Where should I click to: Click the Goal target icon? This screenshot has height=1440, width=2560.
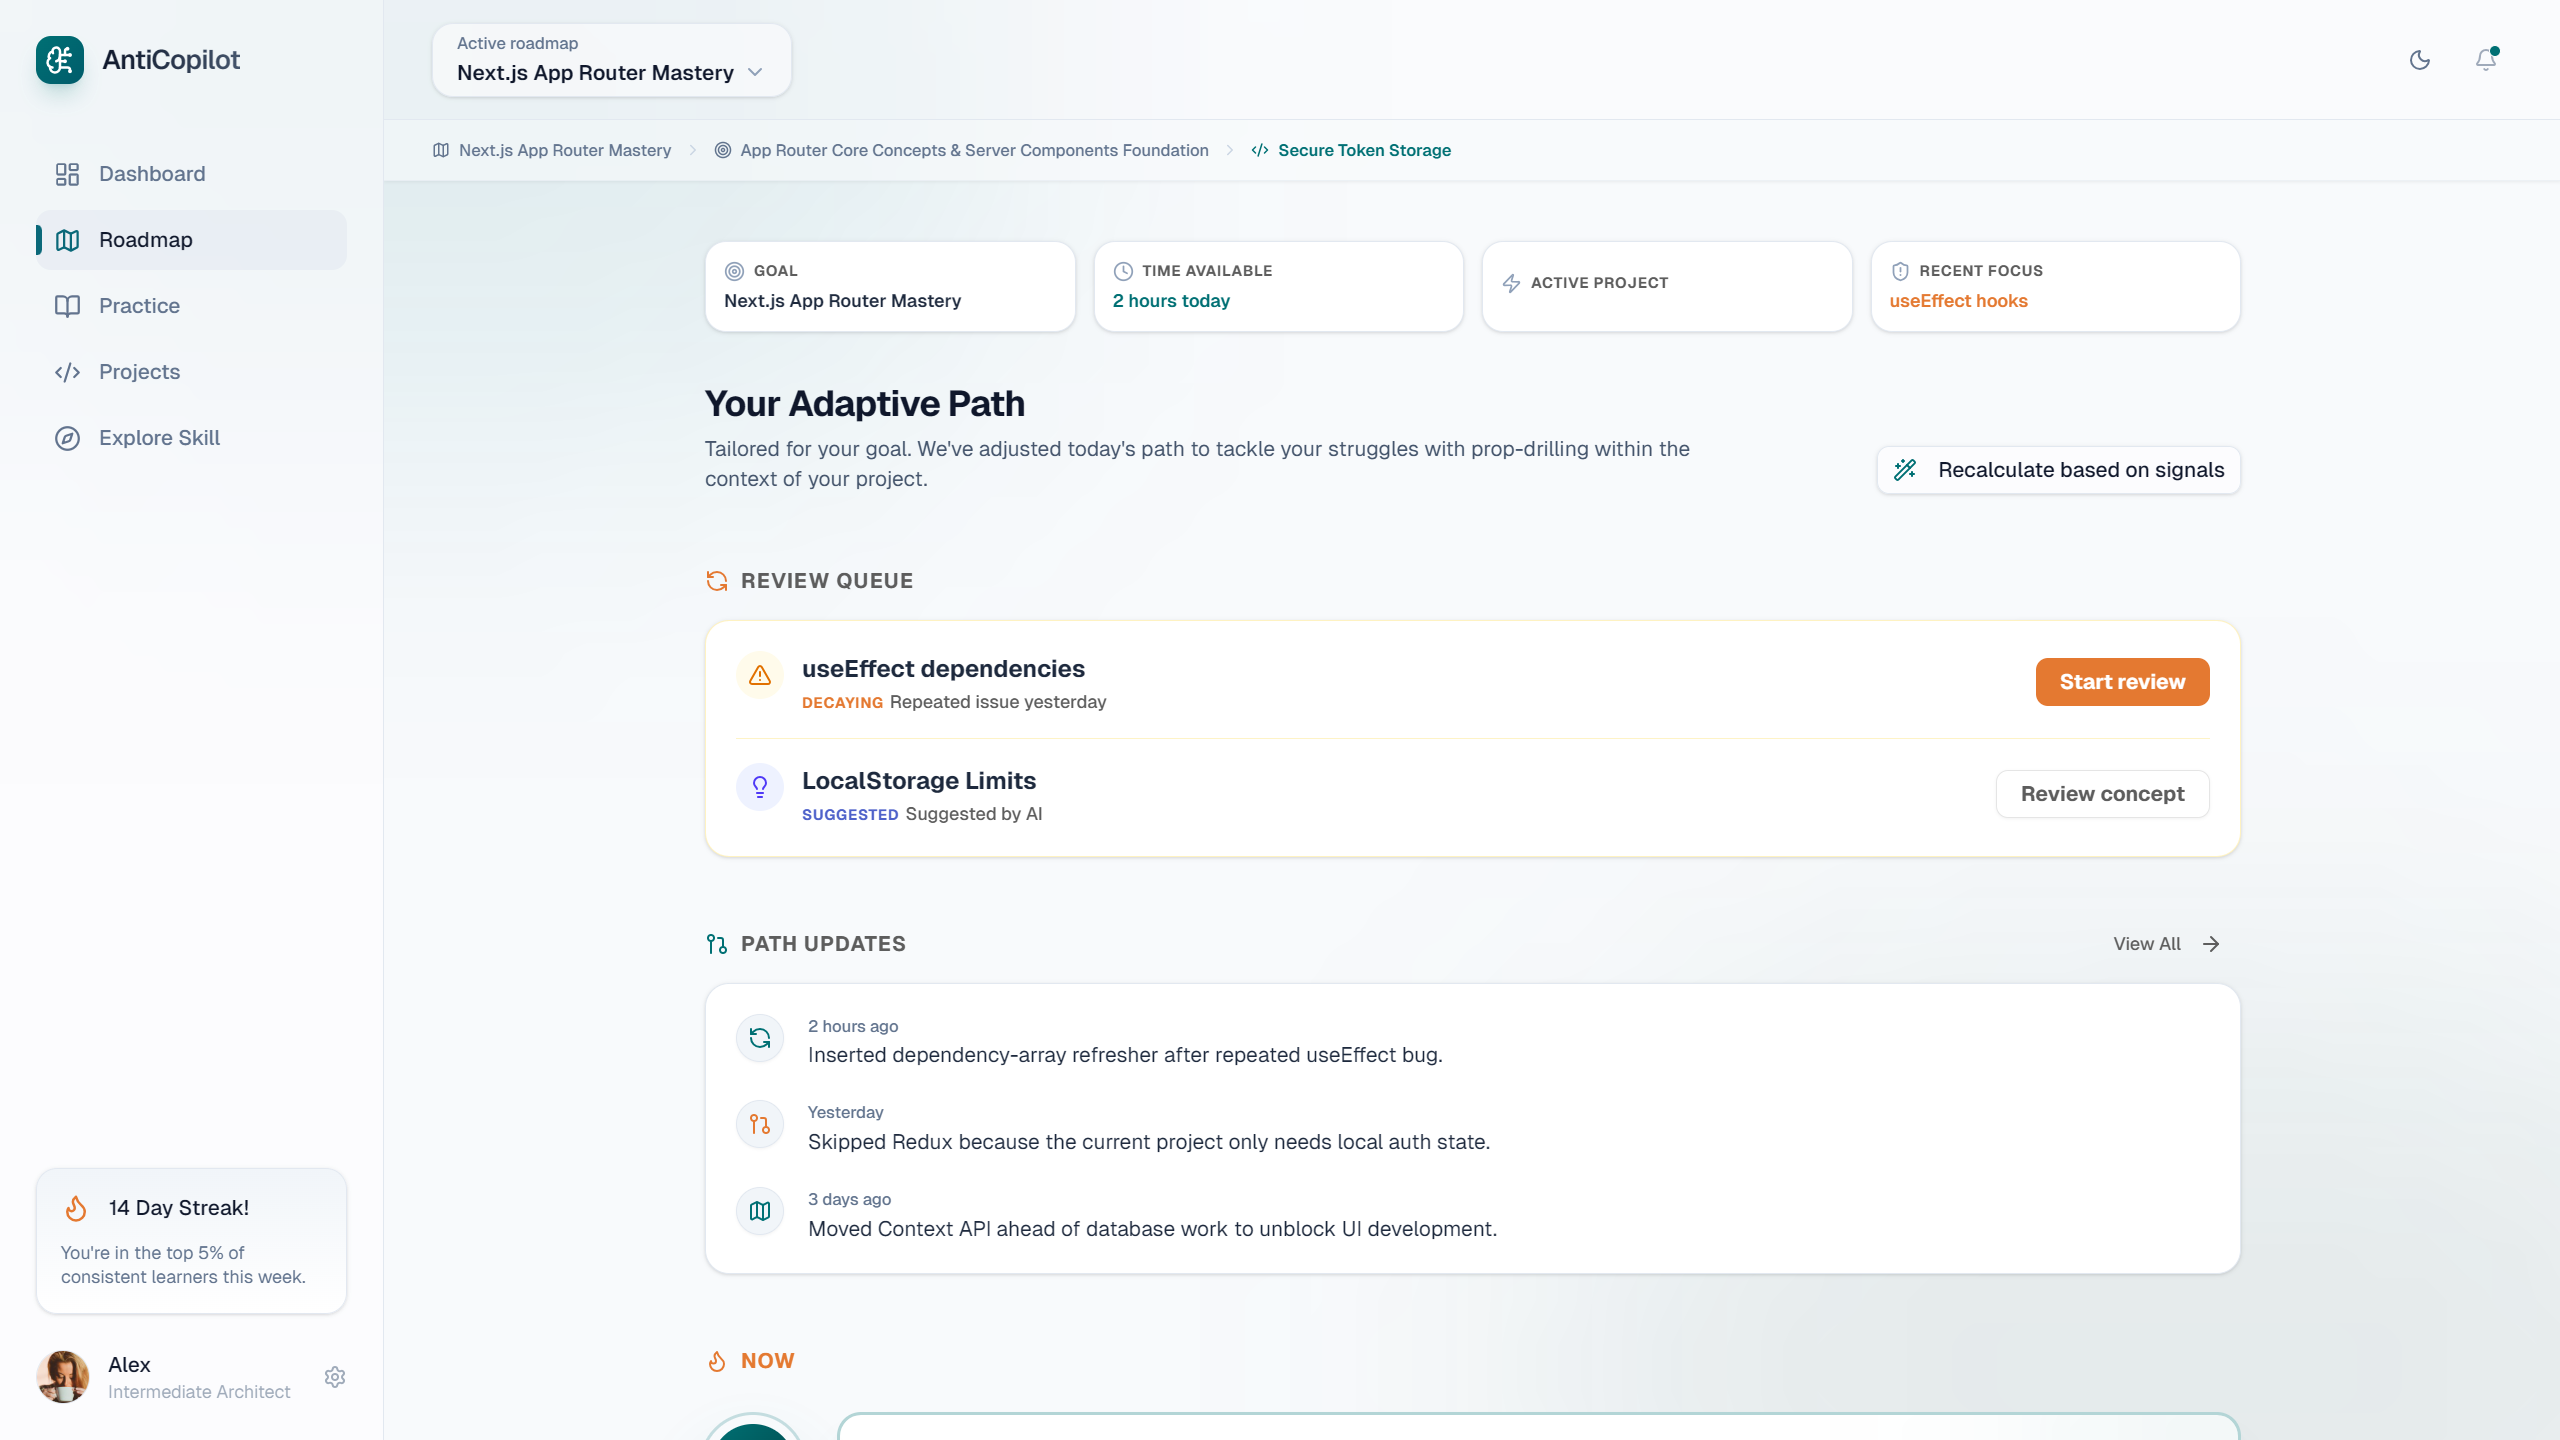pos(734,271)
